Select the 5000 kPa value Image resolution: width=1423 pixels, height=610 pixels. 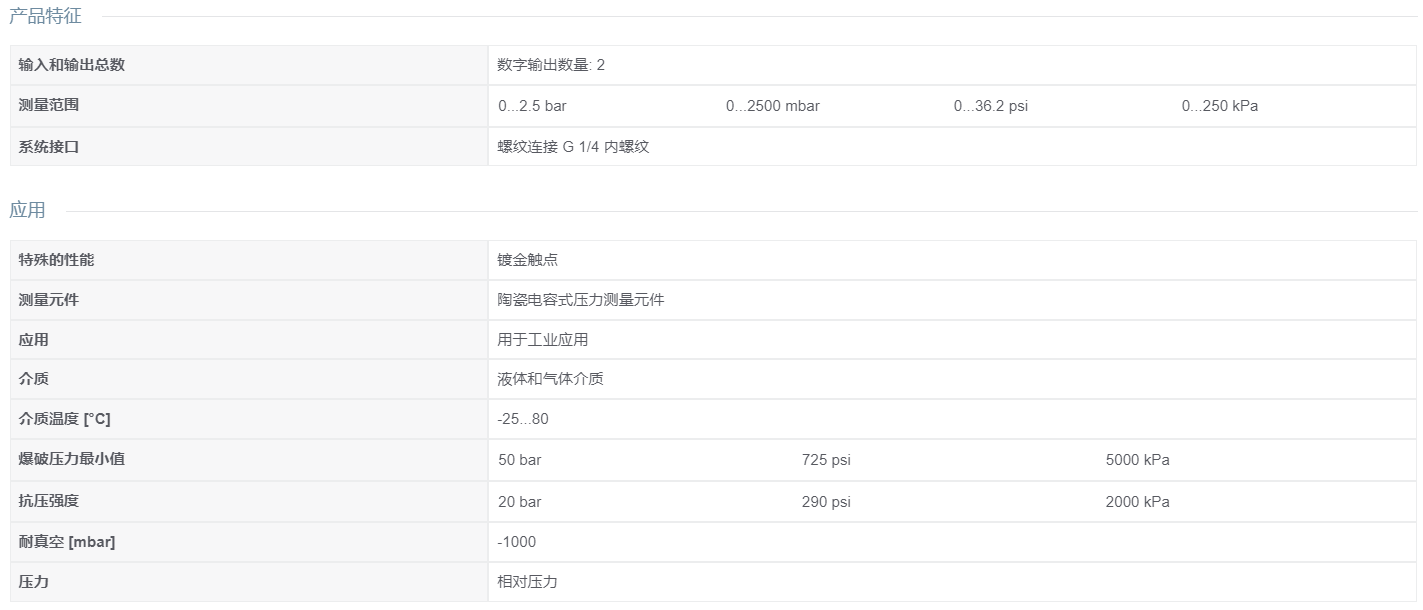[x=1137, y=460]
